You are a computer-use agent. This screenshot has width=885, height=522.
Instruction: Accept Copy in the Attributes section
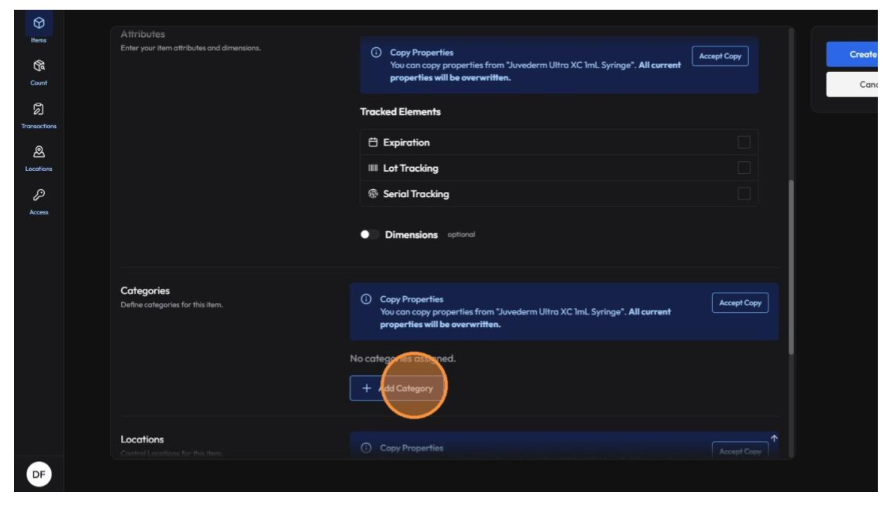pos(720,56)
